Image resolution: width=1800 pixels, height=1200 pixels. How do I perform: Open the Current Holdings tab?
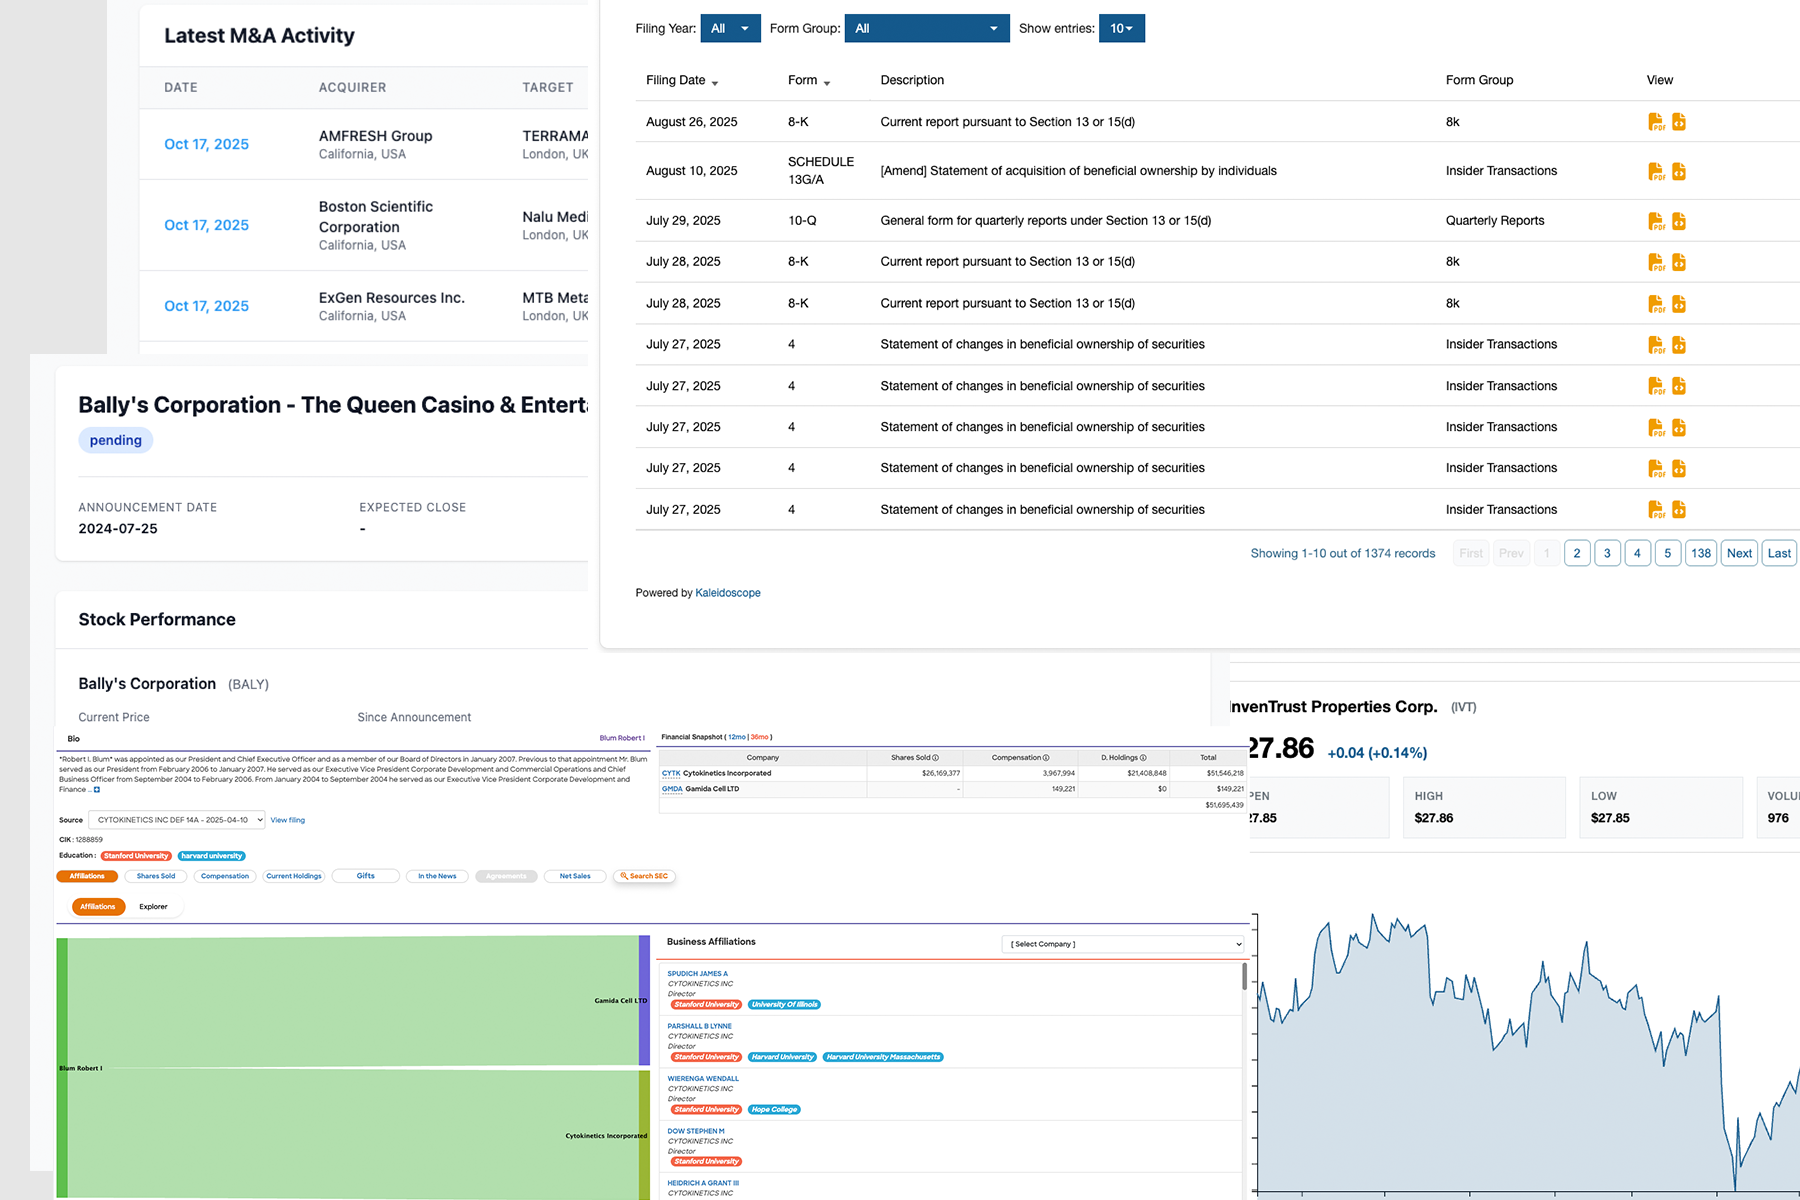(x=294, y=876)
